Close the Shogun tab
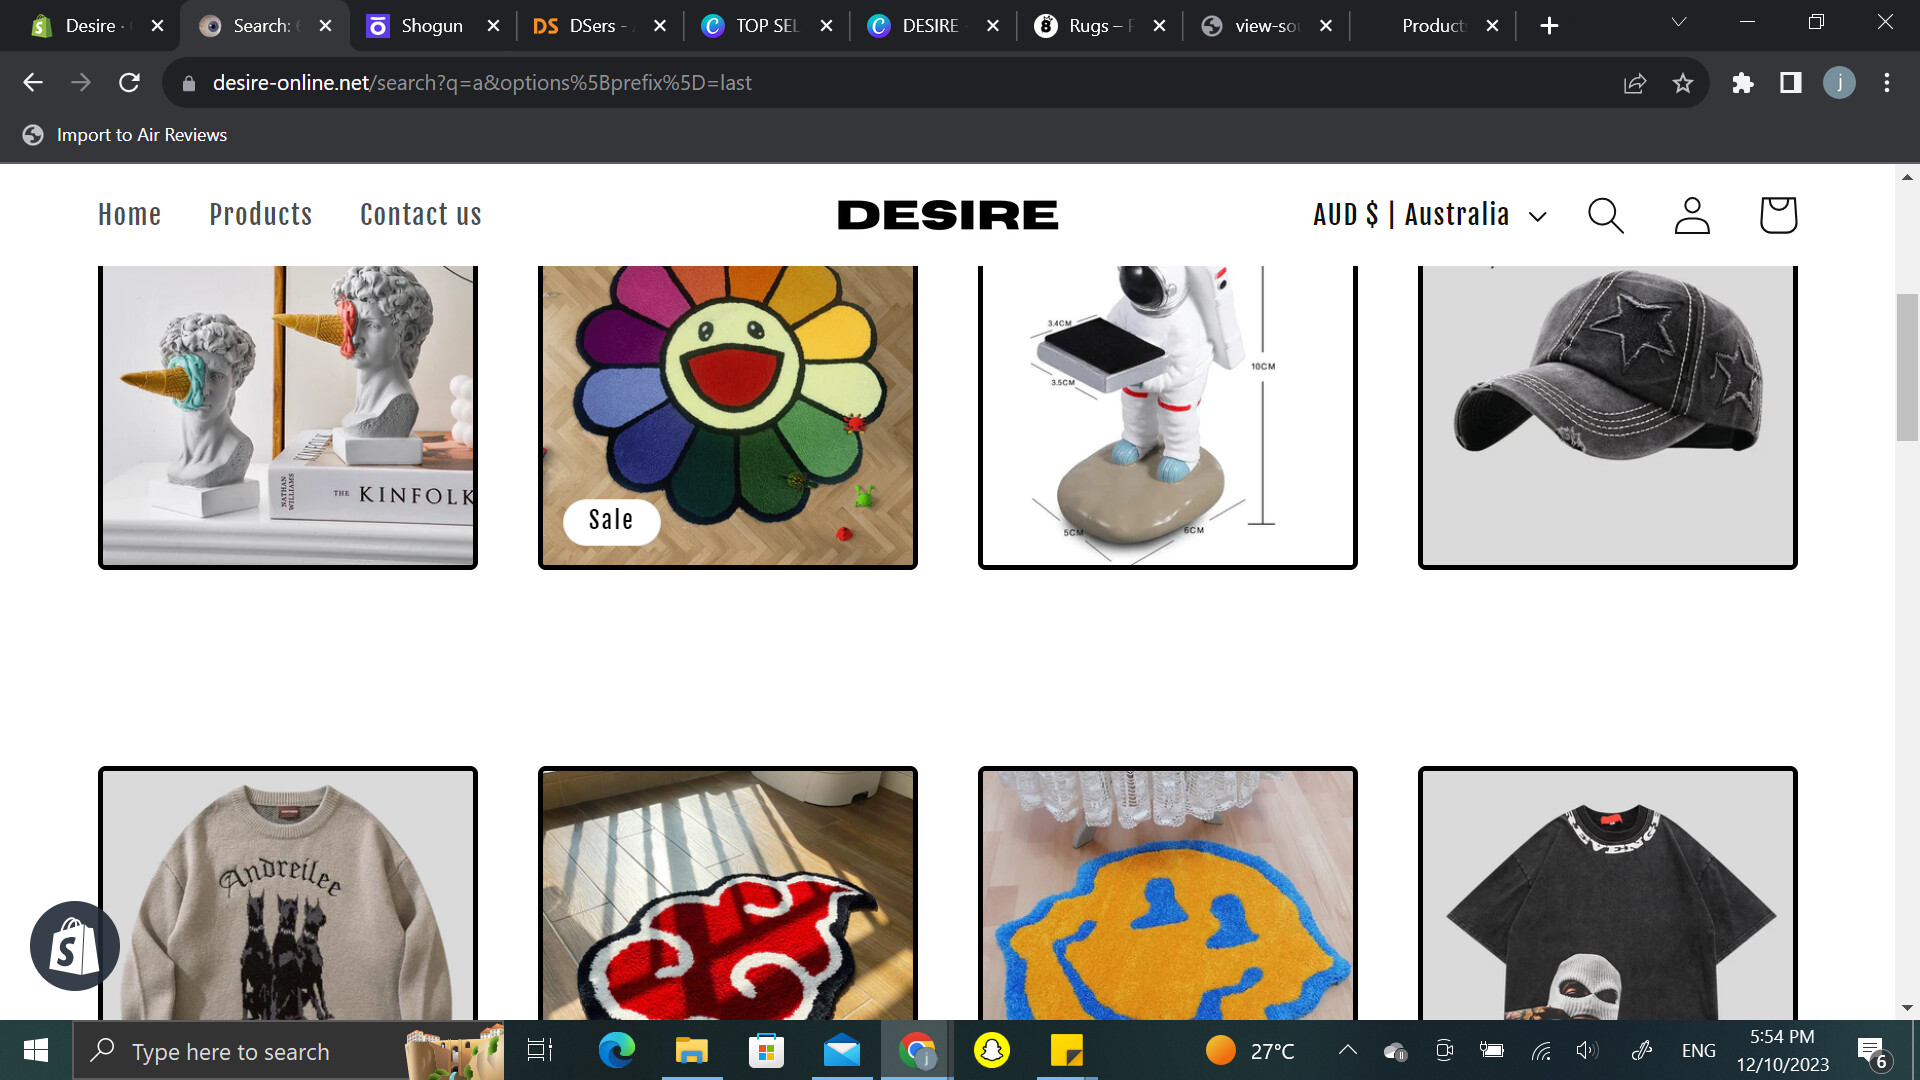This screenshot has width=1920, height=1080. tap(493, 26)
